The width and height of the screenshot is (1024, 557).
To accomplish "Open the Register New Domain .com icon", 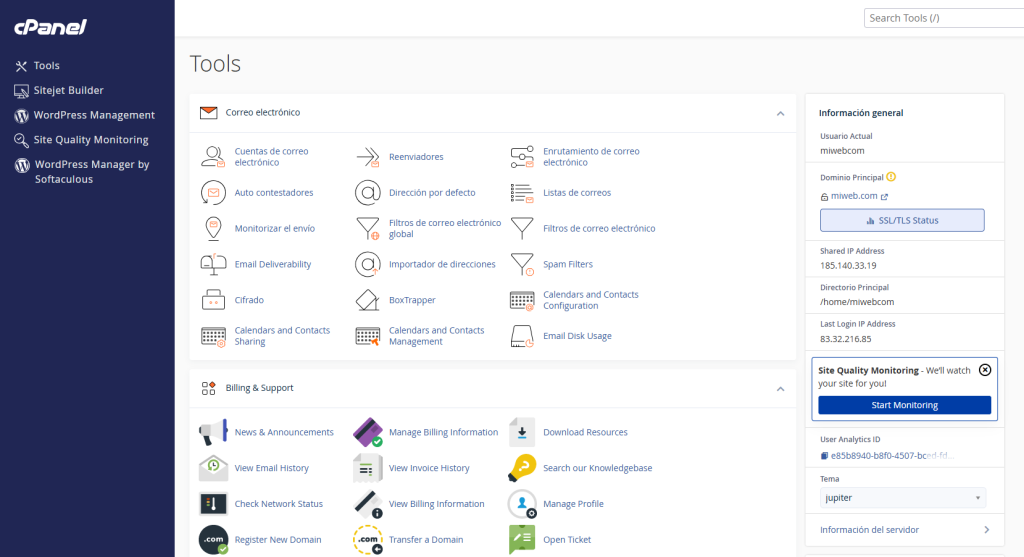I will click(x=213, y=540).
